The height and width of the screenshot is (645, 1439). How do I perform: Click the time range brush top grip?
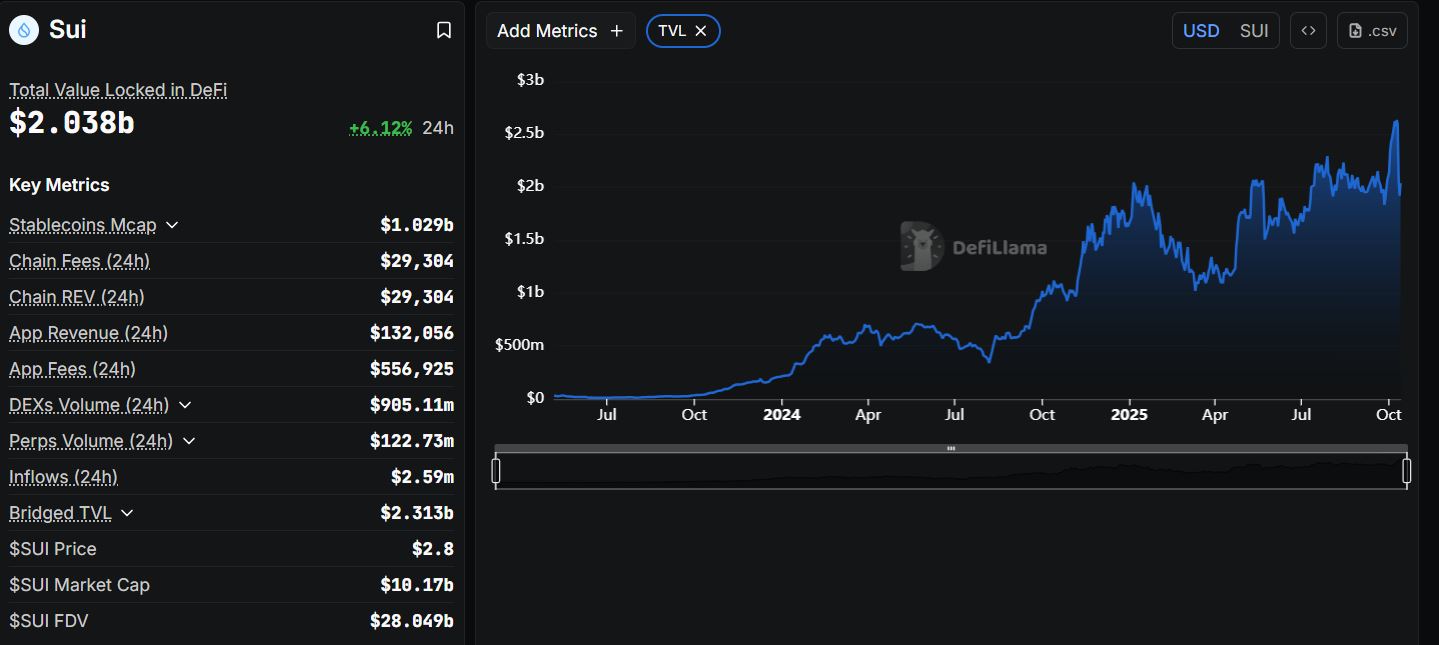pyautogui.click(x=951, y=448)
